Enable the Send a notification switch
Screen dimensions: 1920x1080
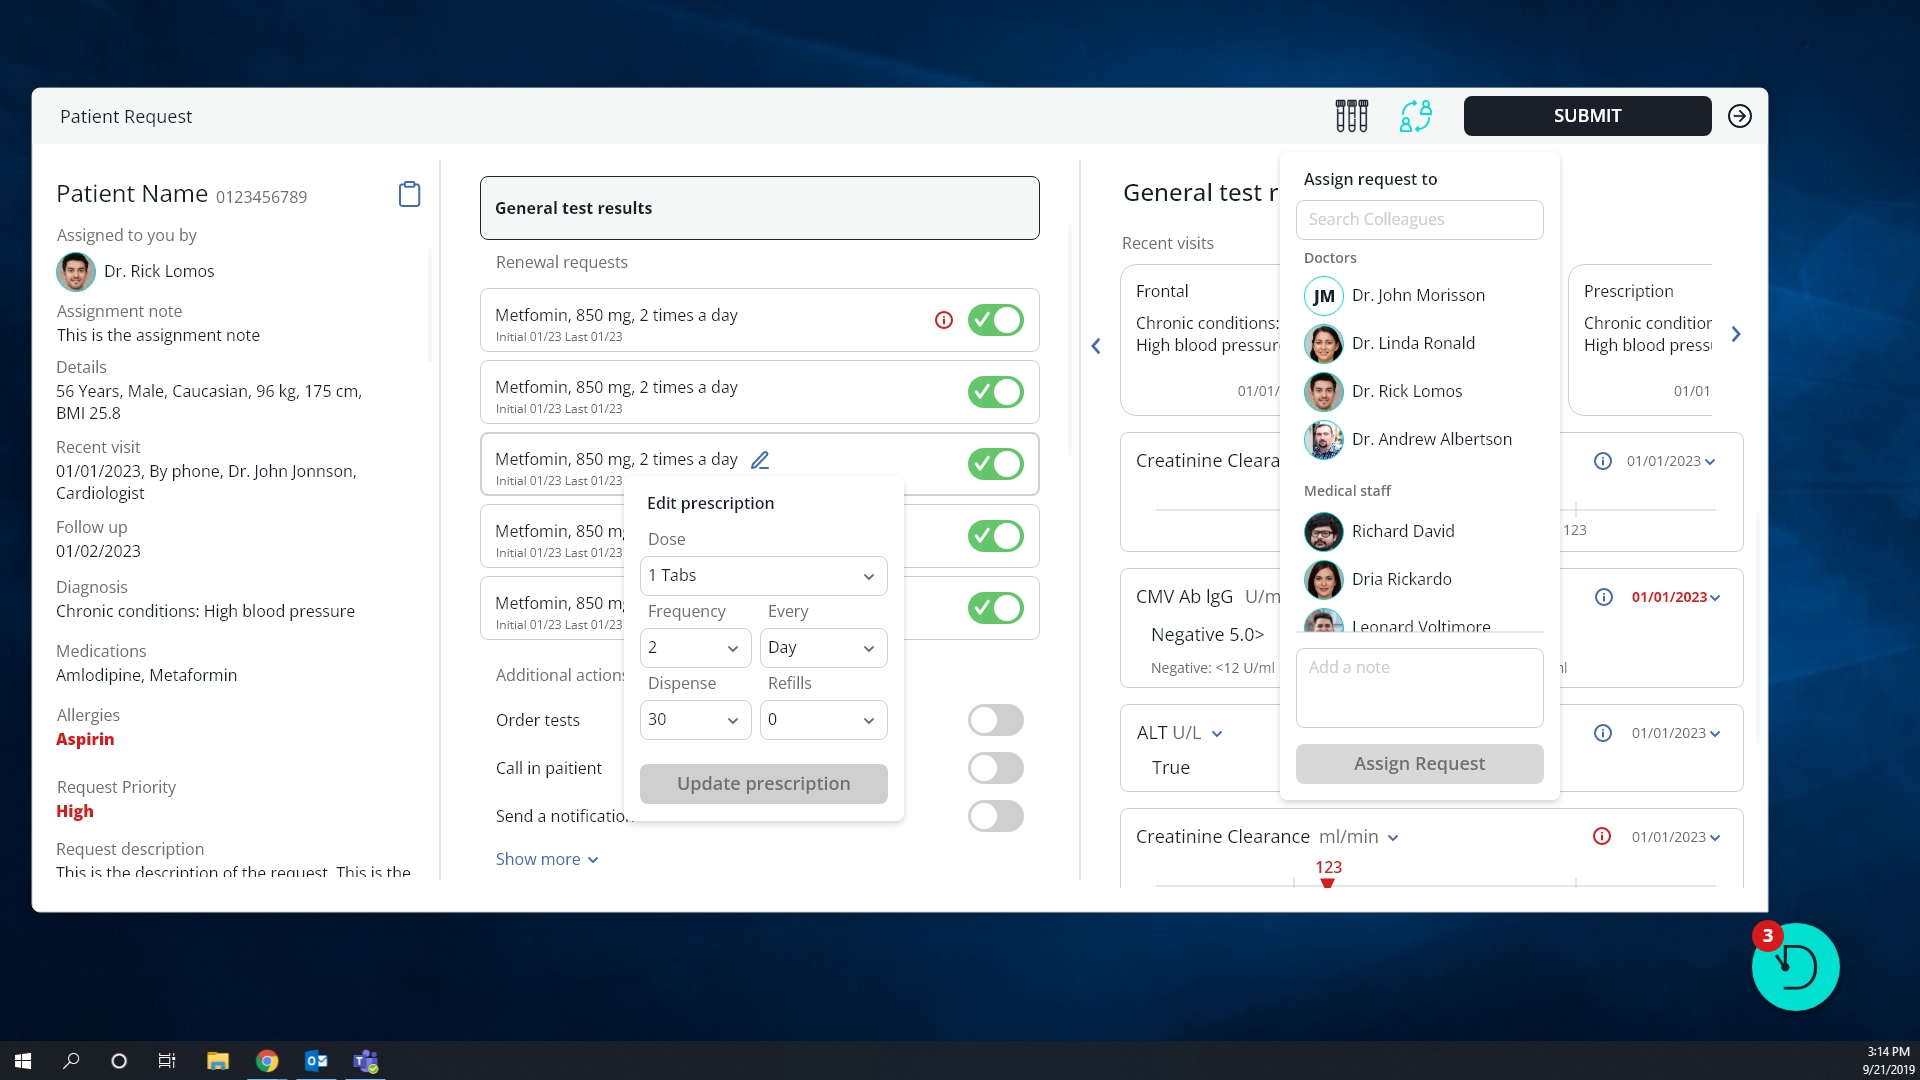[x=995, y=816]
